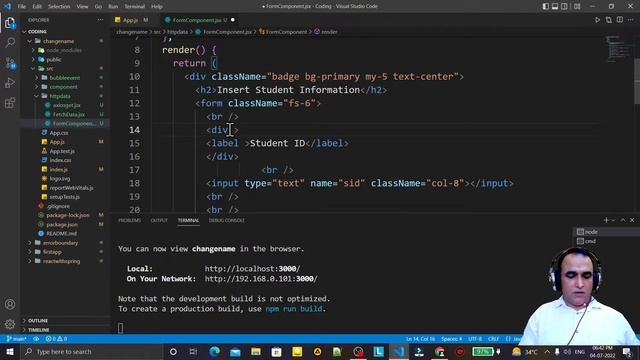Close the terminal panel
Image resolution: width=640 pixels, height=360 pixels.
tap(632, 220)
